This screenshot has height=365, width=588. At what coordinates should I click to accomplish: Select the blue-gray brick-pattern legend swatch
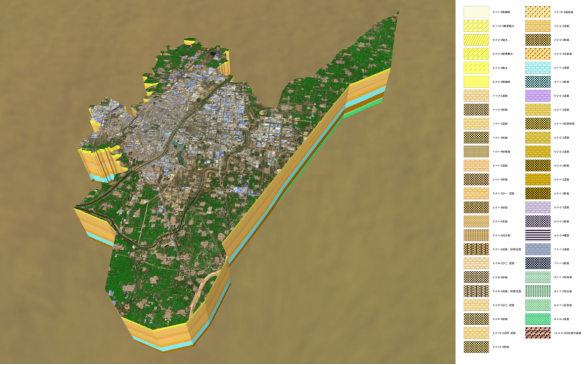coord(538,249)
